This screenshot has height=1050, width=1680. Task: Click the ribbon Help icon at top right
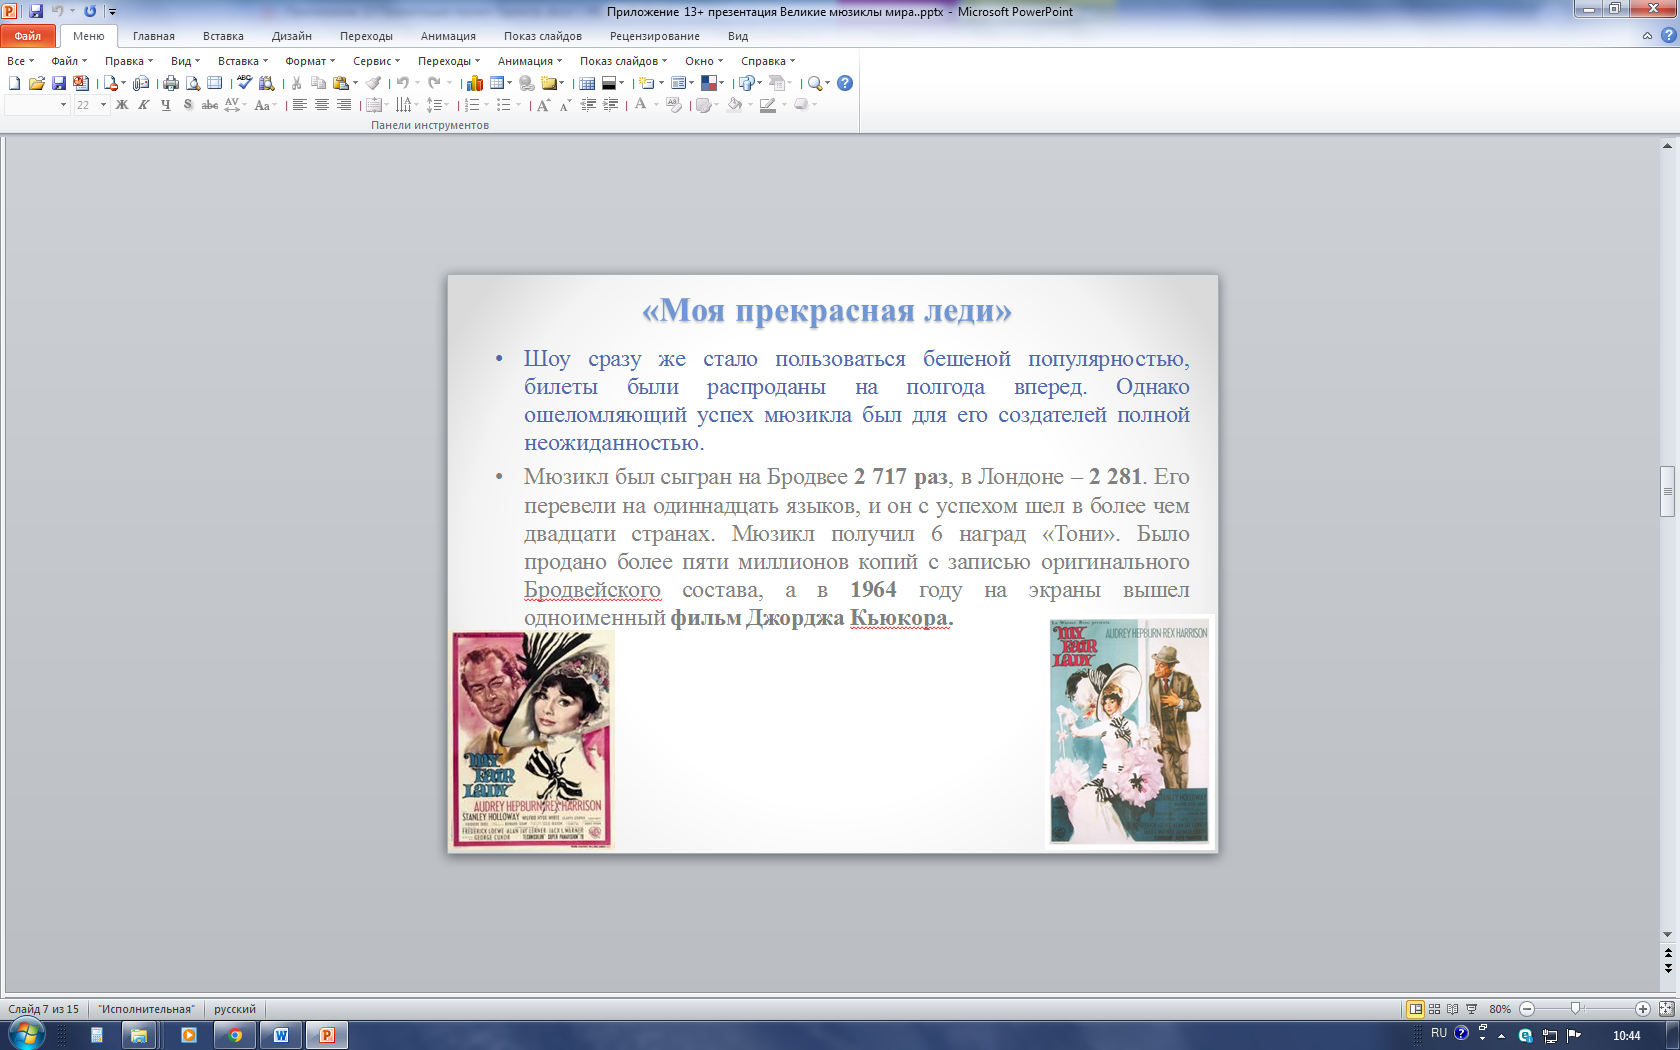point(1668,35)
